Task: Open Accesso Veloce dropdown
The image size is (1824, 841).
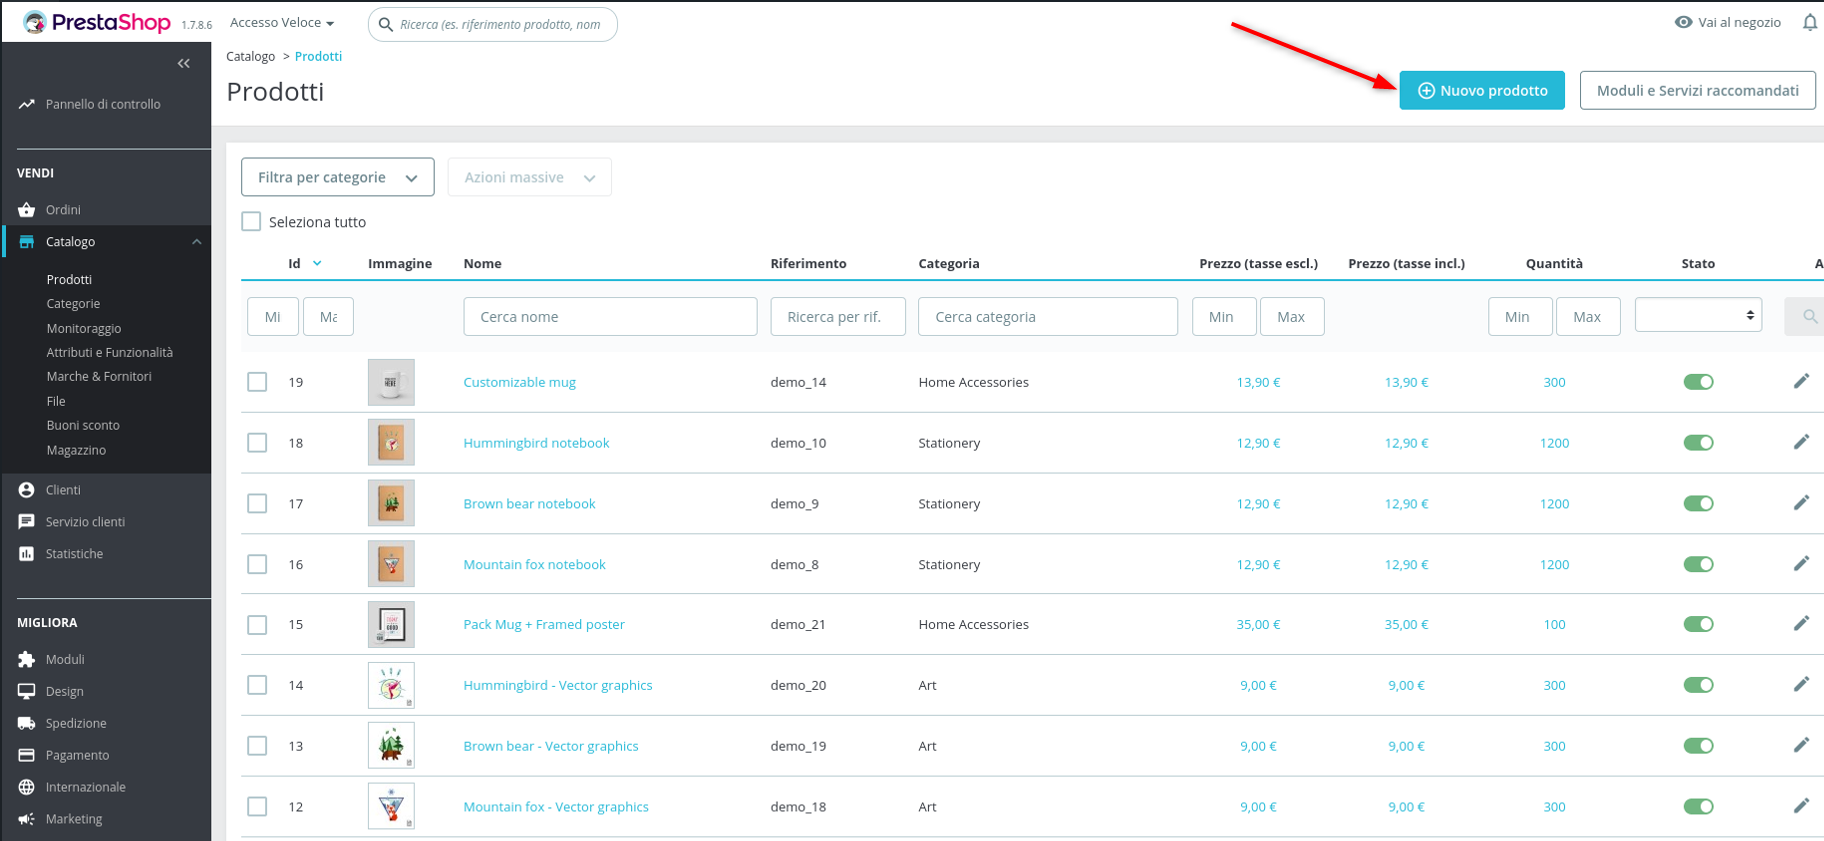Action: [x=282, y=22]
